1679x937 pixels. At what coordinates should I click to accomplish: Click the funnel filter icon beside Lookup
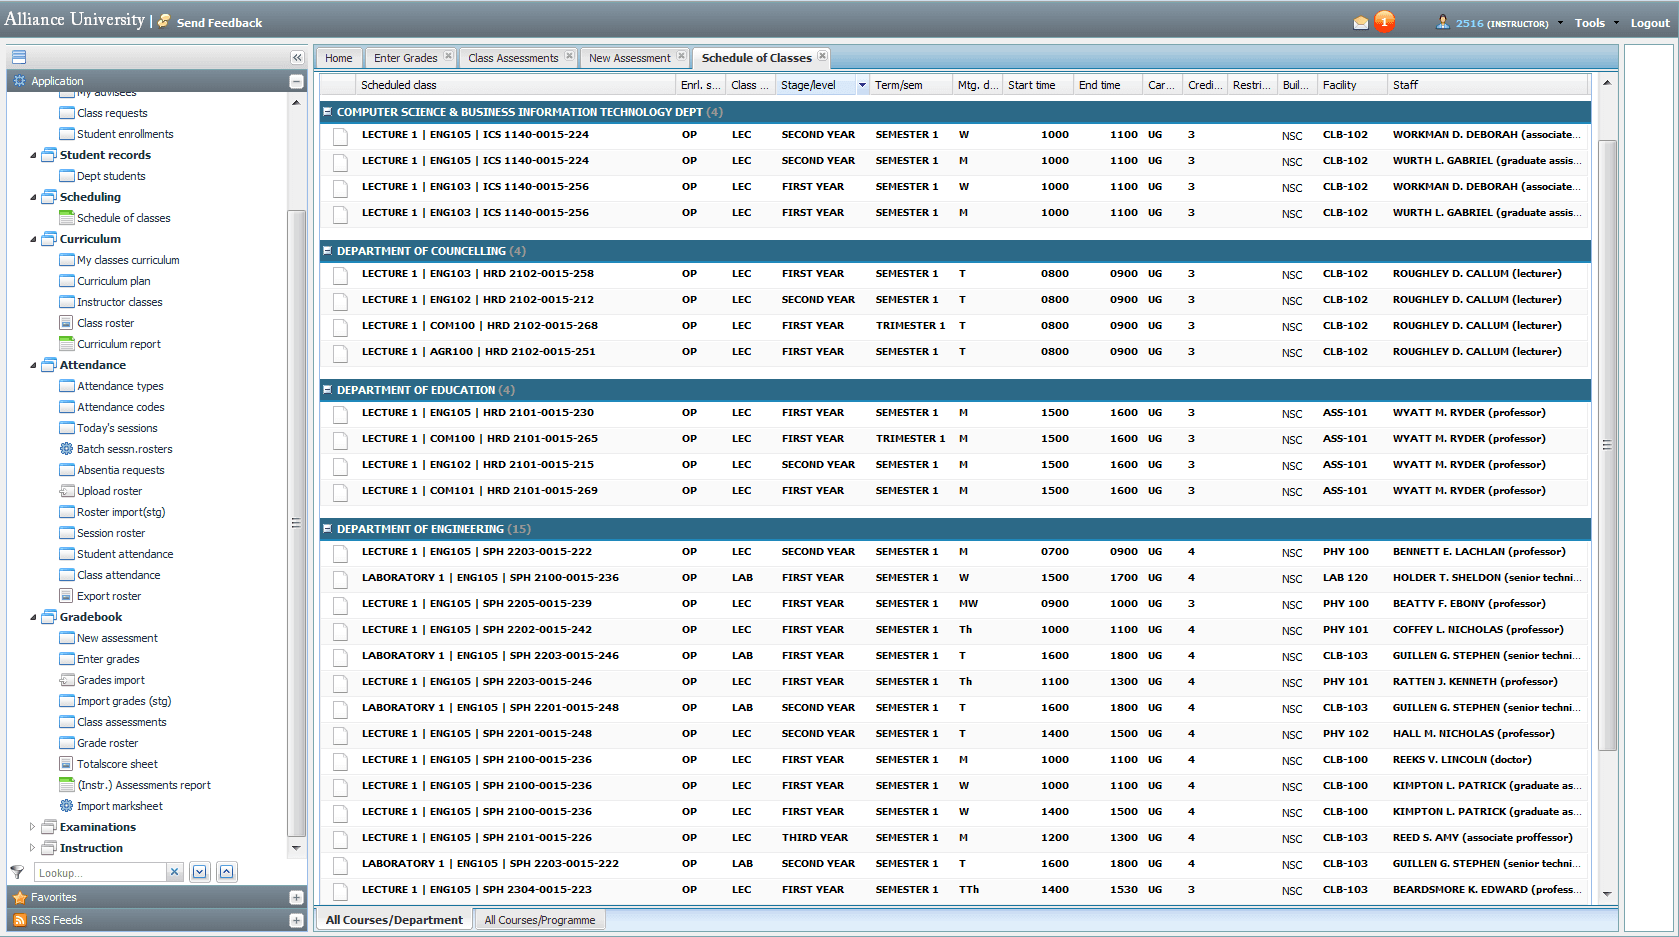point(17,872)
